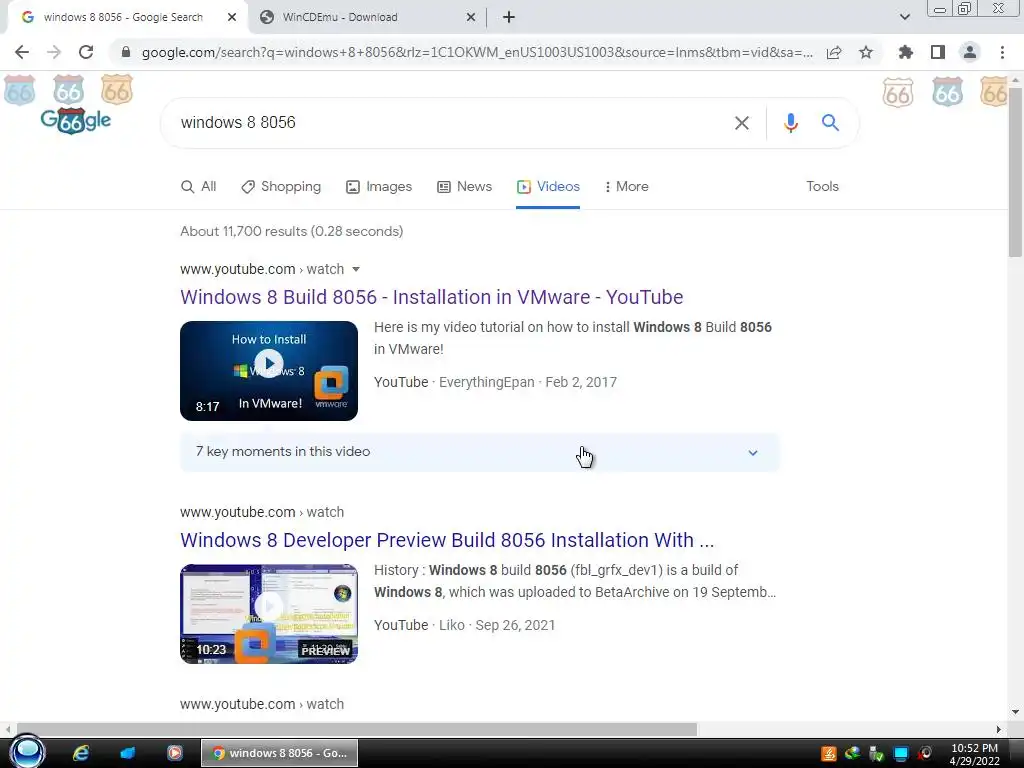Launch the media player taskbar icon
Image resolution: width=1024 pixels, height=768 pixels.
(174, 753)
